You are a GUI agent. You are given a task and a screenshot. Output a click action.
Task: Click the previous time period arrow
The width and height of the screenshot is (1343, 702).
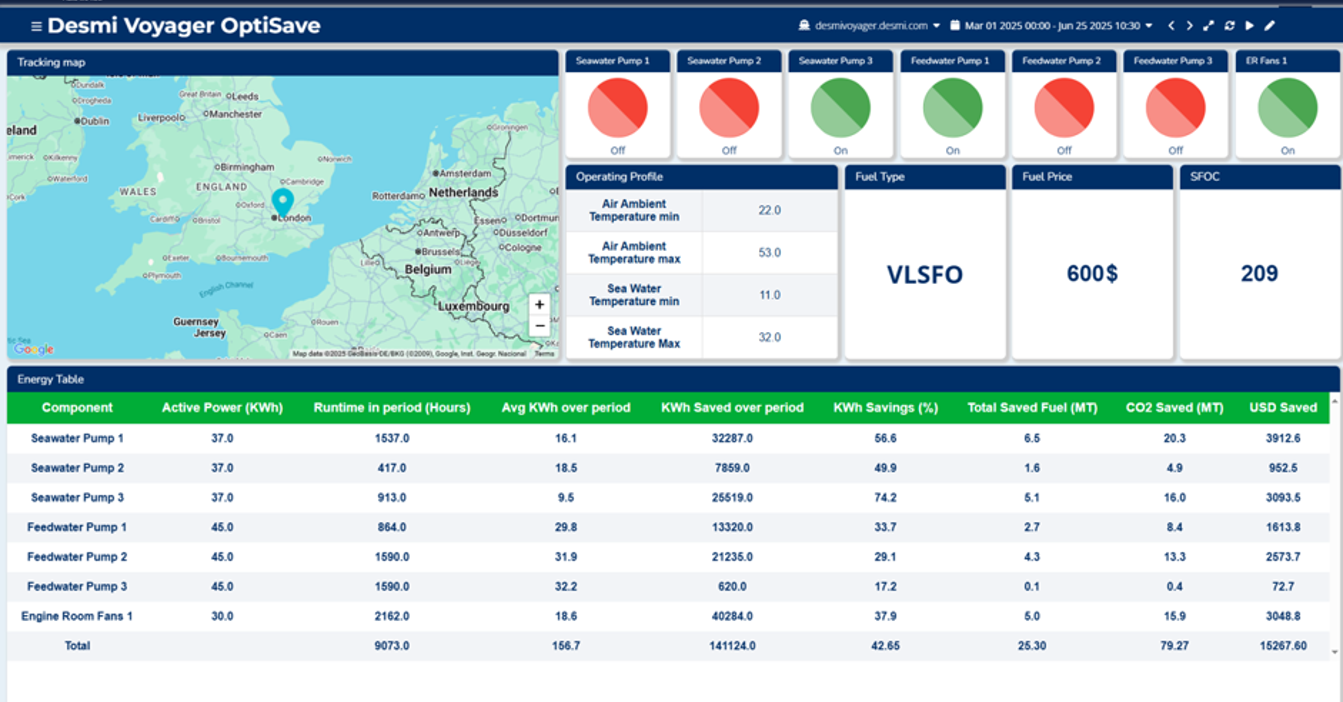(x=1171, y=26)
